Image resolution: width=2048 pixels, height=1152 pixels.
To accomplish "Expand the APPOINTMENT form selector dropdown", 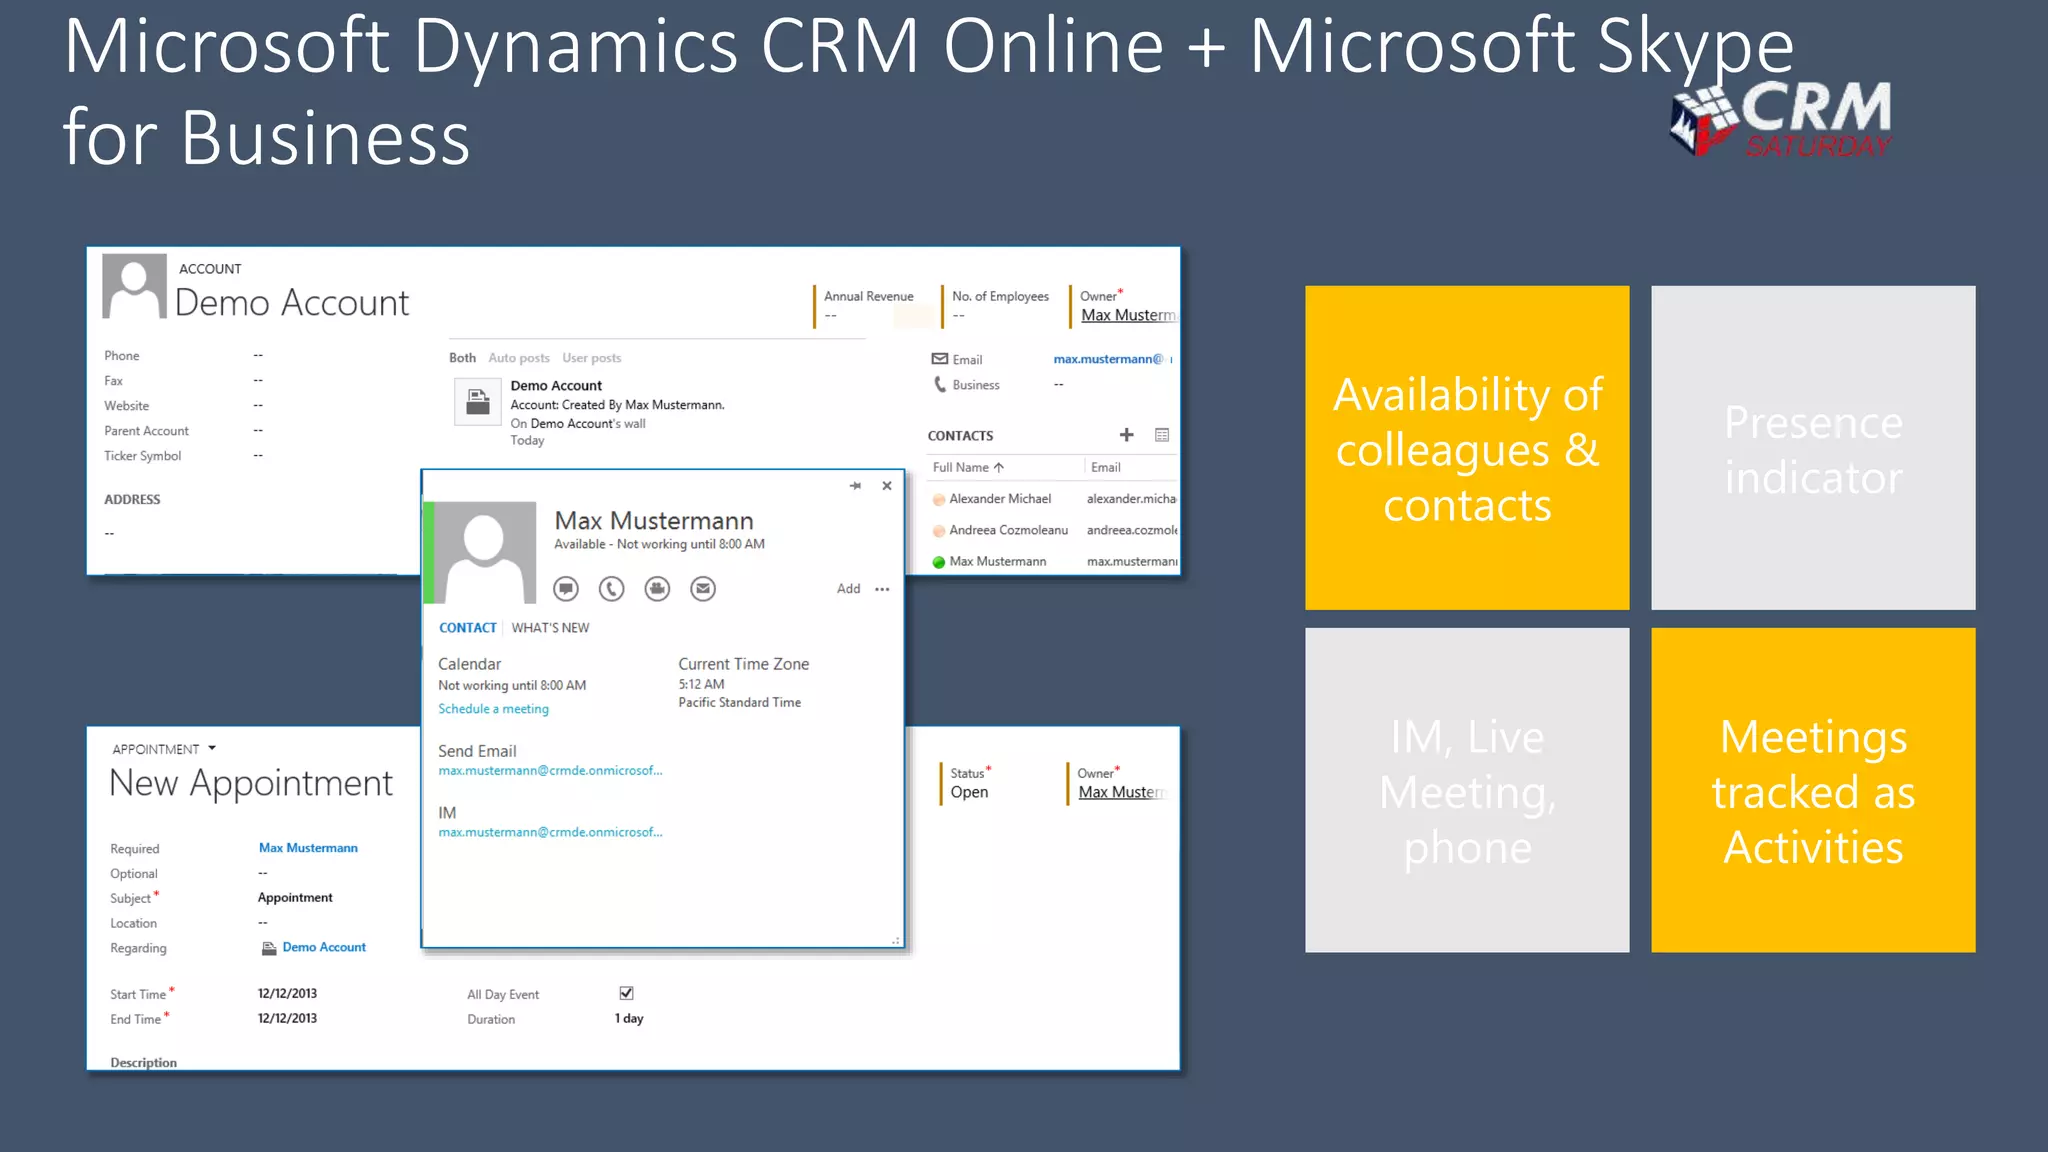I will 212,748.
